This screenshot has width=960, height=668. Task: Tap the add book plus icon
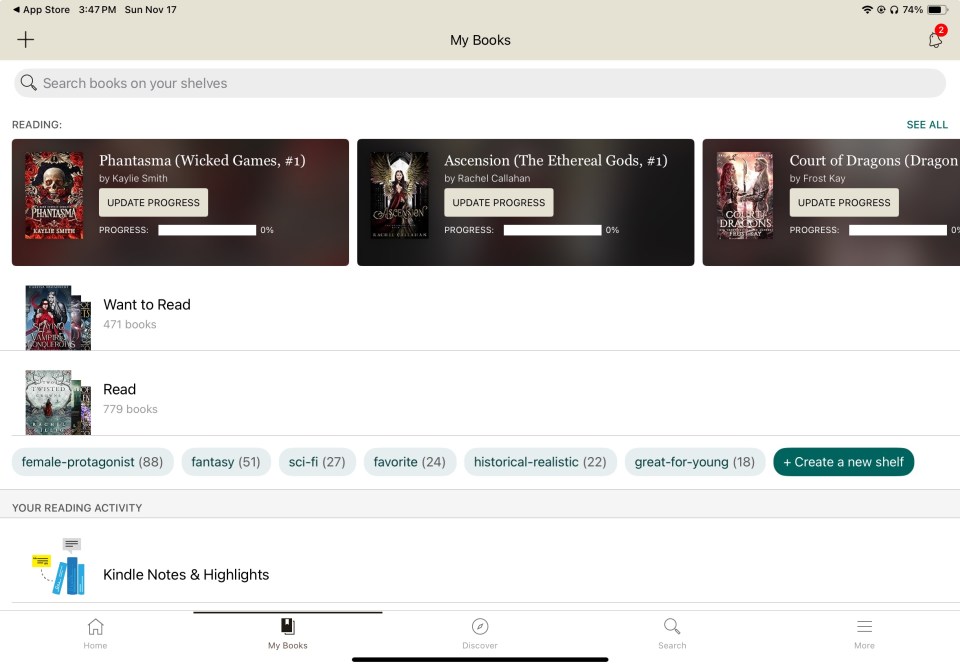(25, 39)
